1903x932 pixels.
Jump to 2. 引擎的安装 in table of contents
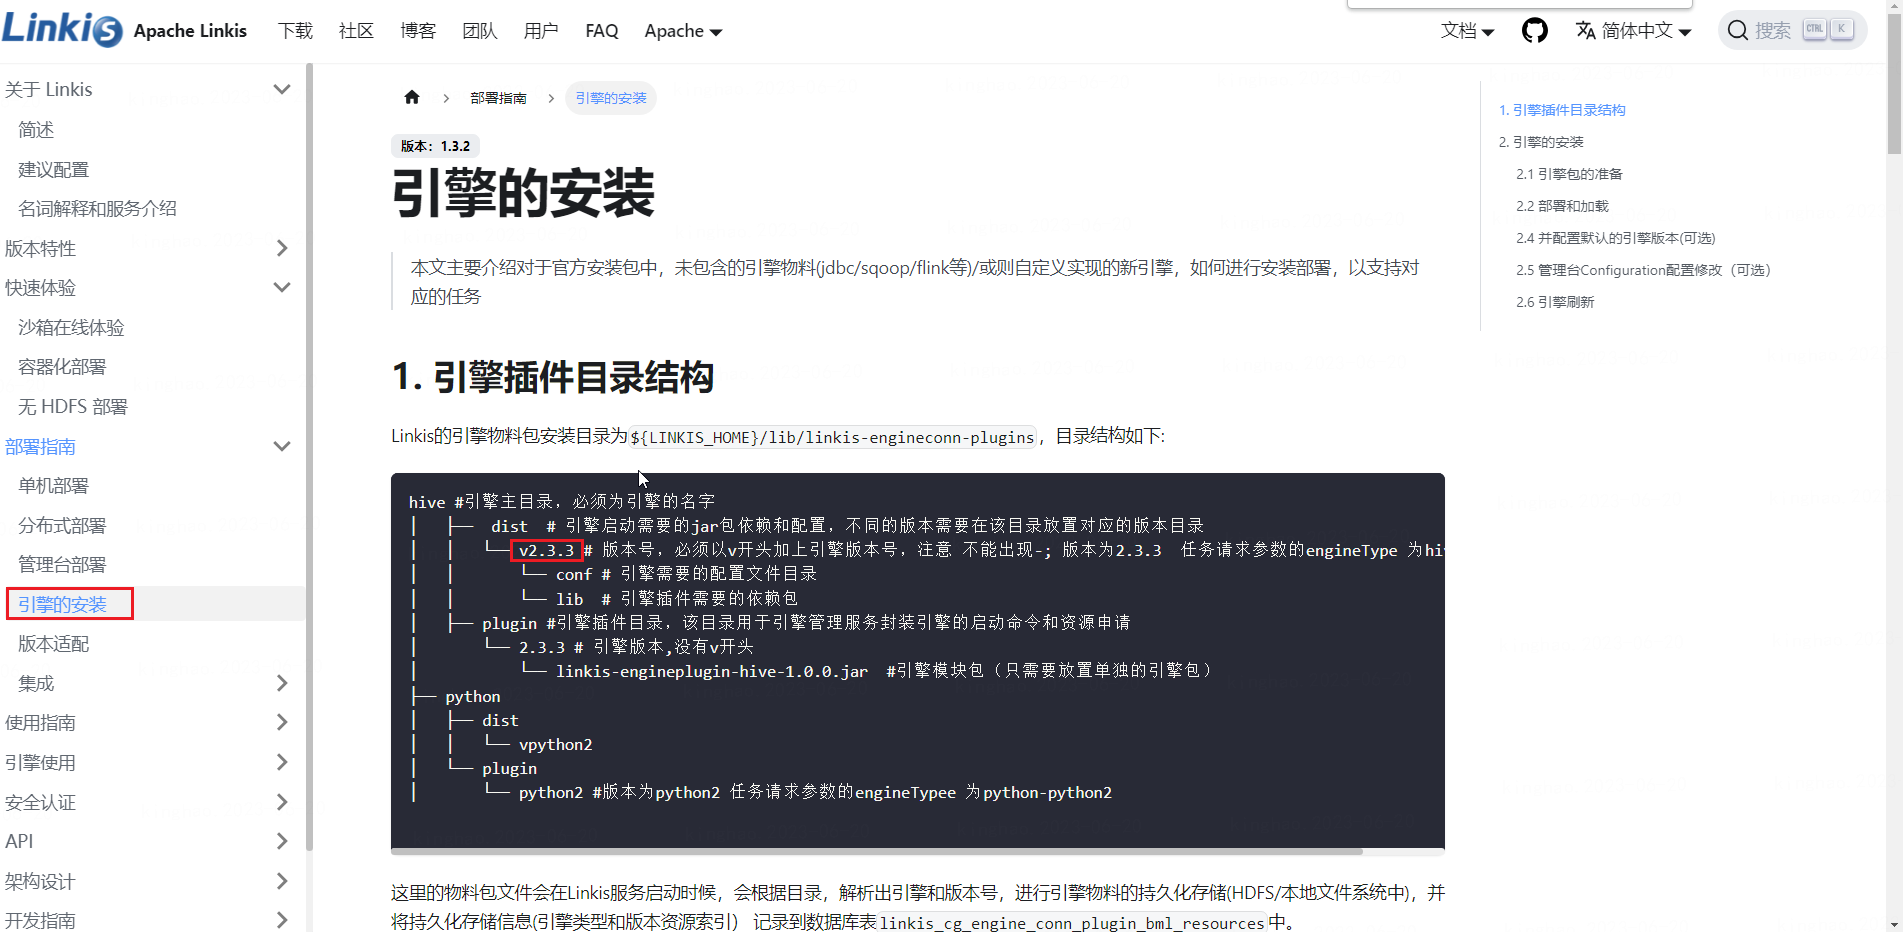(1541, 142)
